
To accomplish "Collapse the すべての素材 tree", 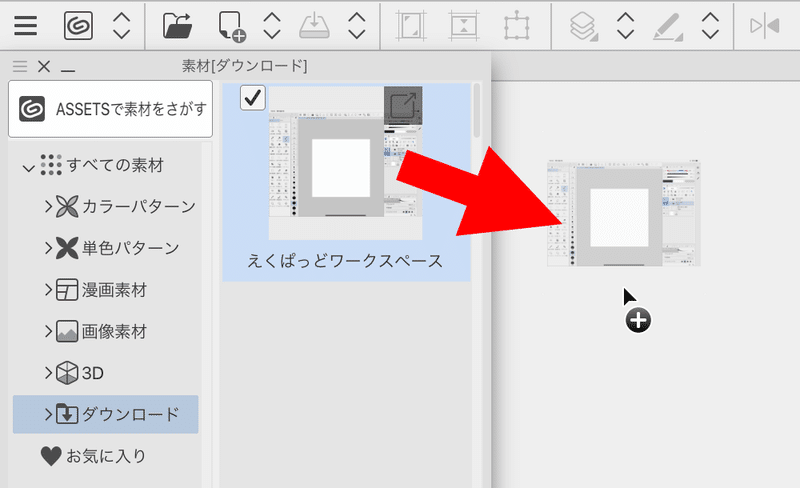I will (29, 167).
